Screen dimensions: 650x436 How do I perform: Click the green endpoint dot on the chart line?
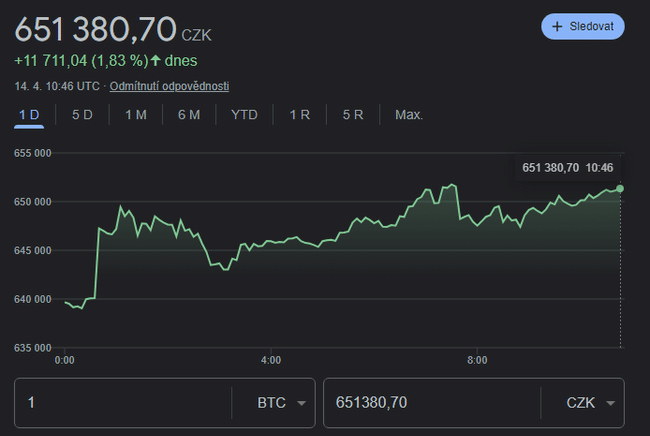coord(620,188)
